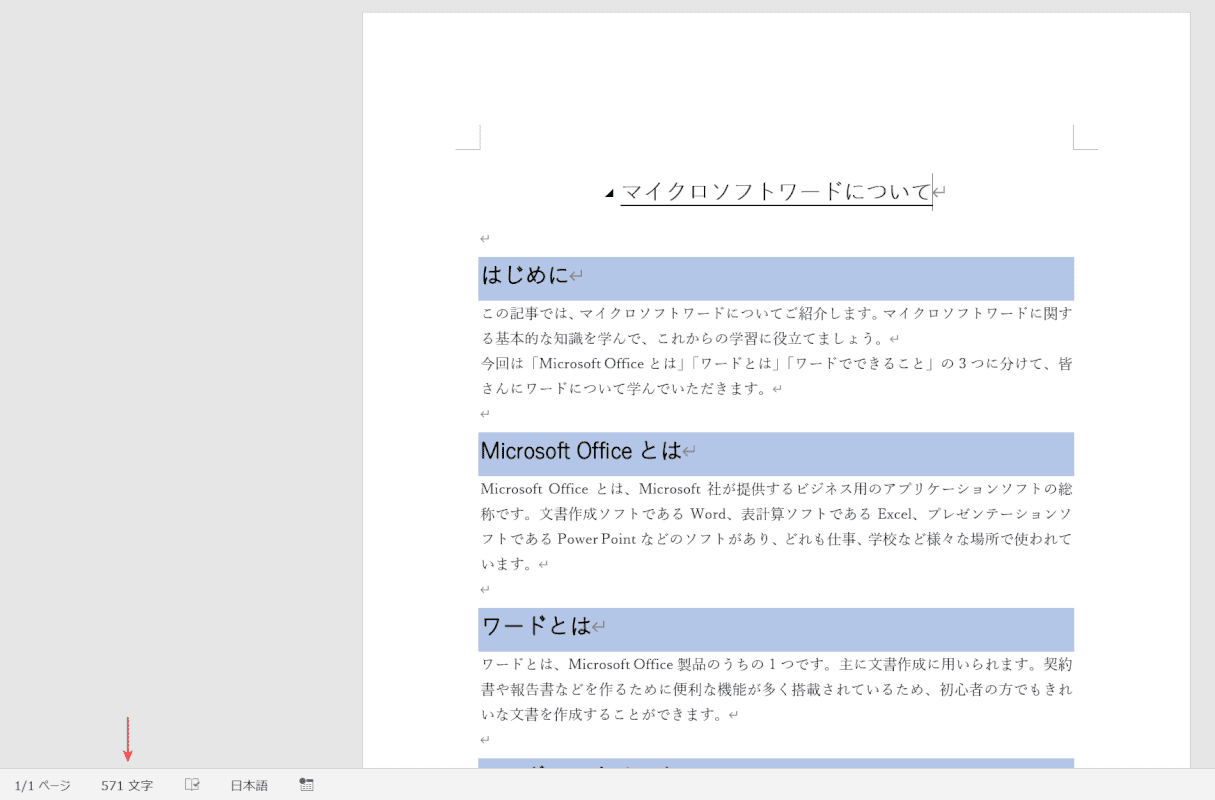Screen dimensions: 1215x800
Task: Click the line starting この記事では
Action: point(776,313)
